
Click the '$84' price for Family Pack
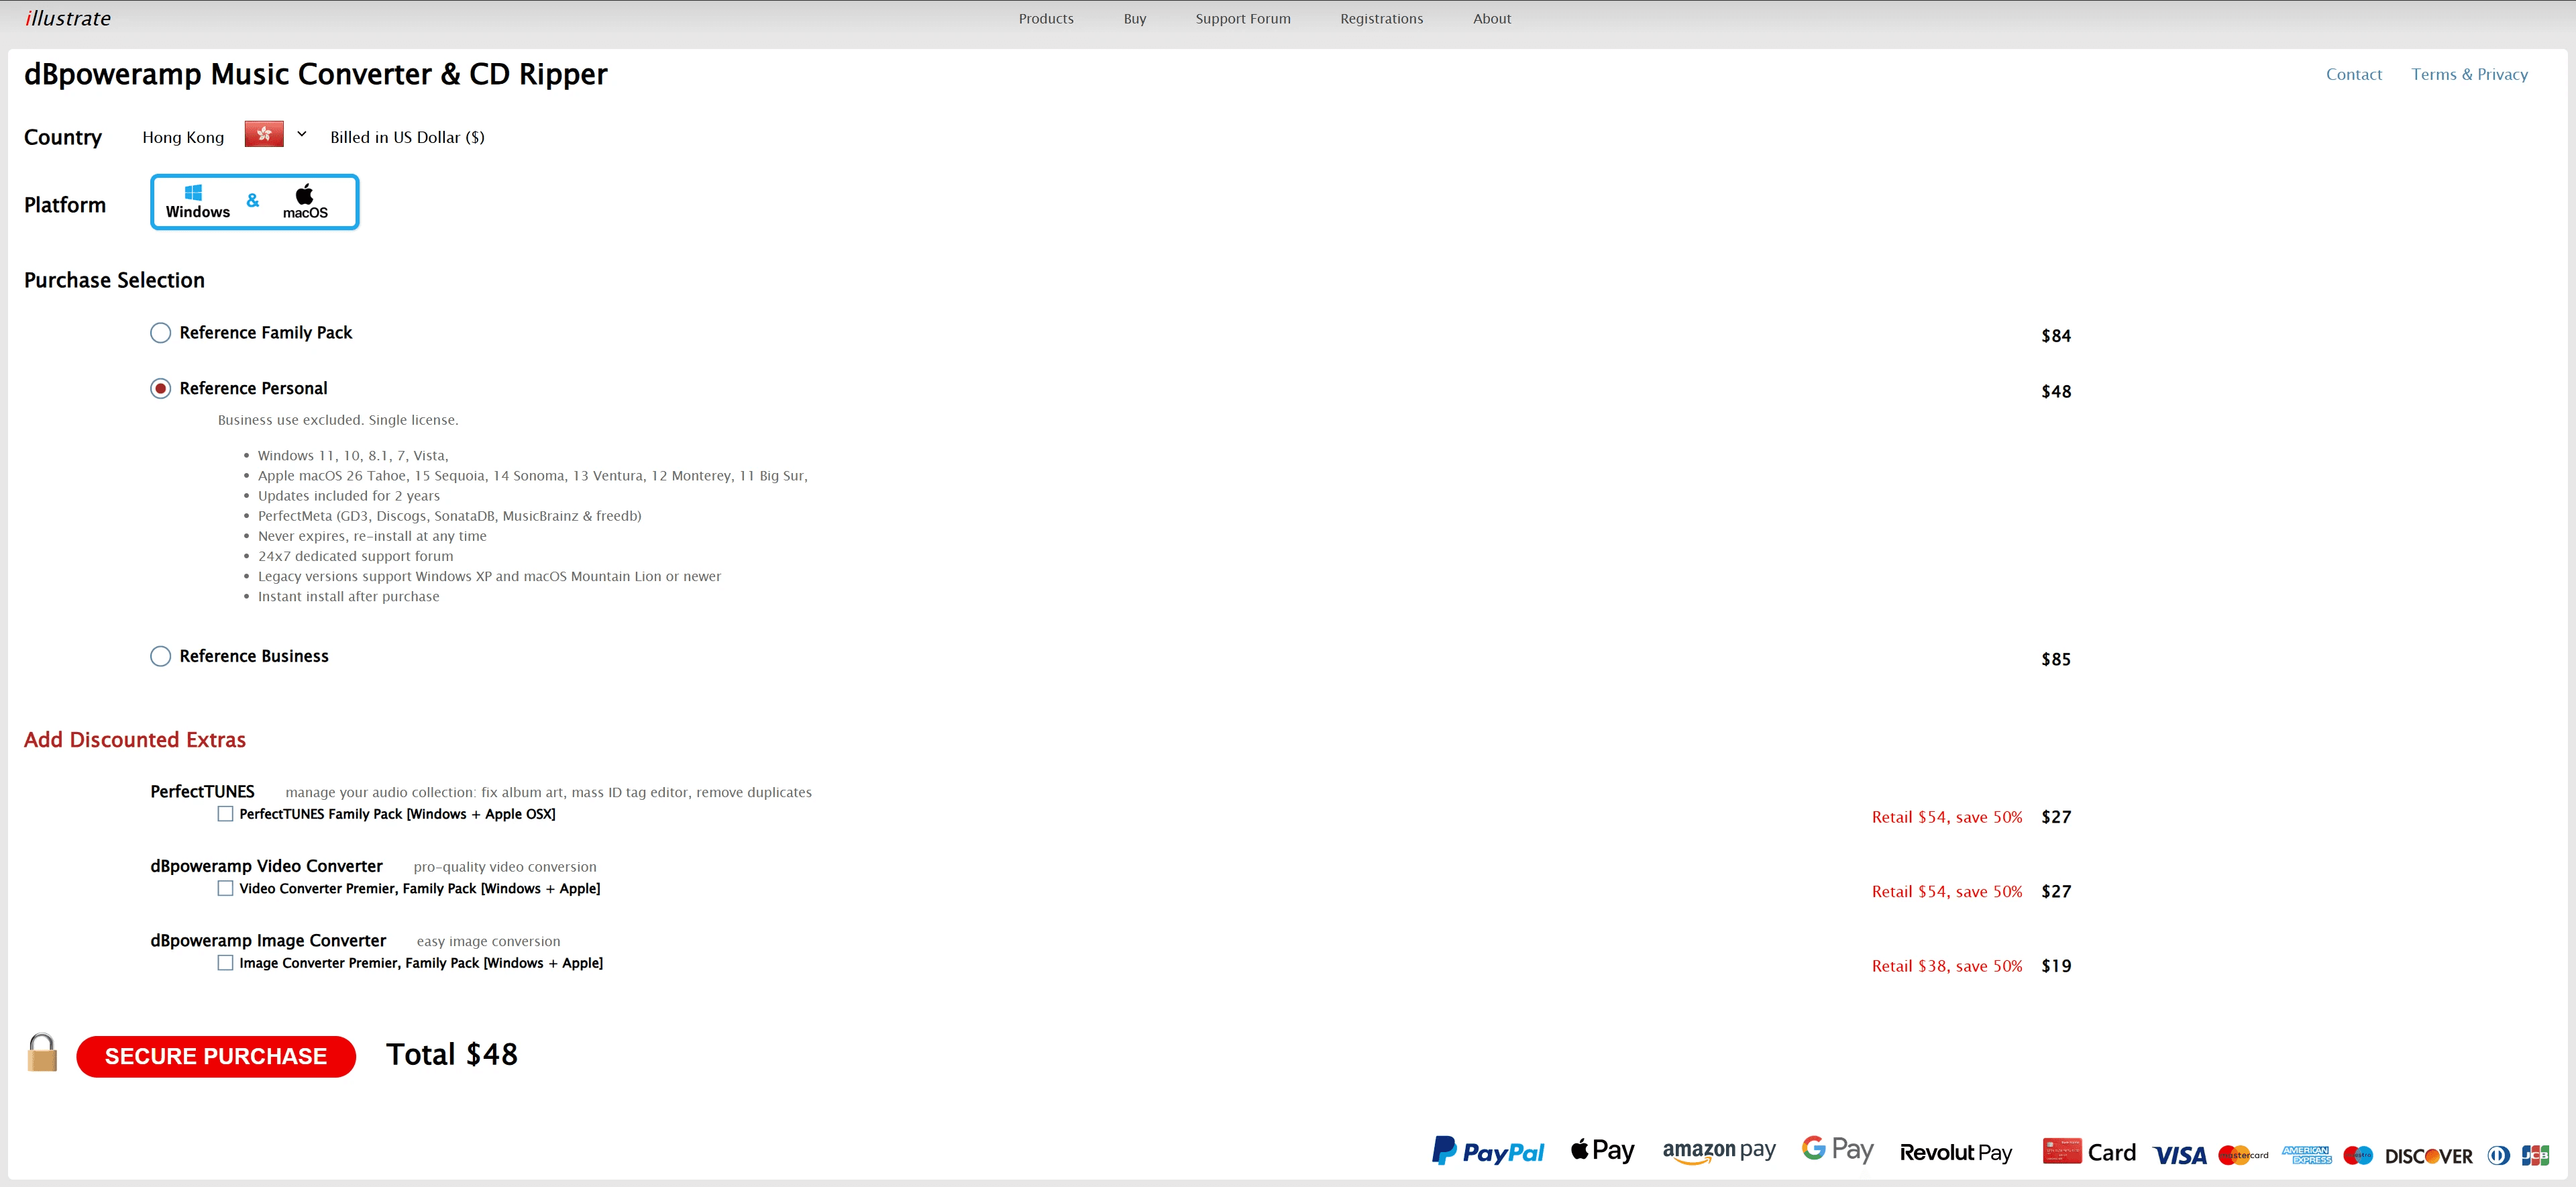click(2056, 336)
